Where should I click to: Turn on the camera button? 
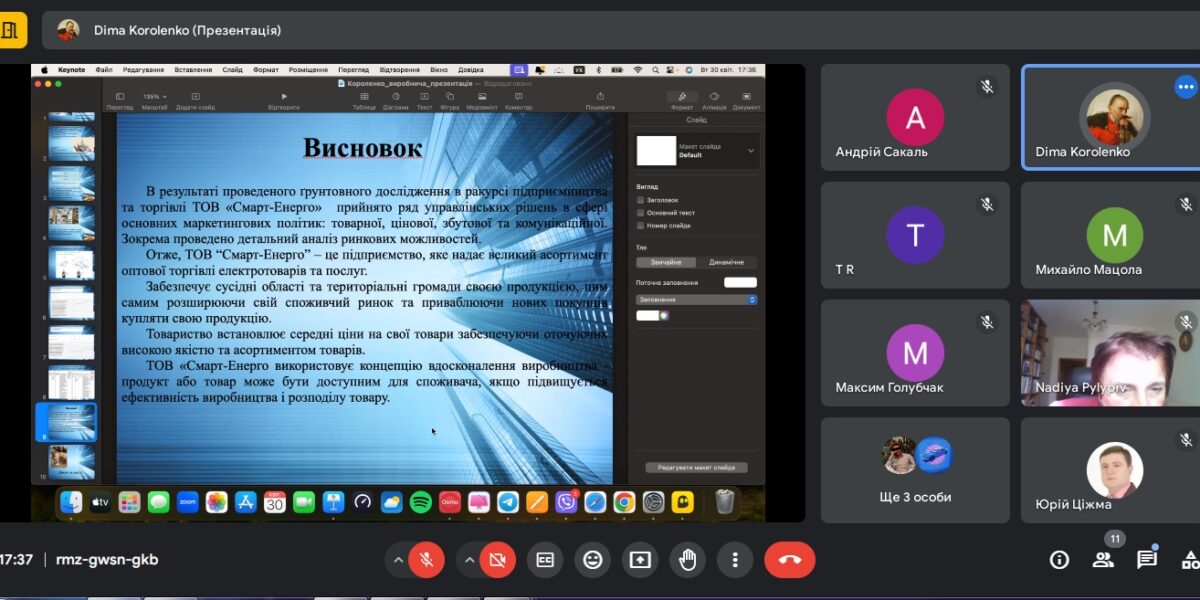(497, 560)
